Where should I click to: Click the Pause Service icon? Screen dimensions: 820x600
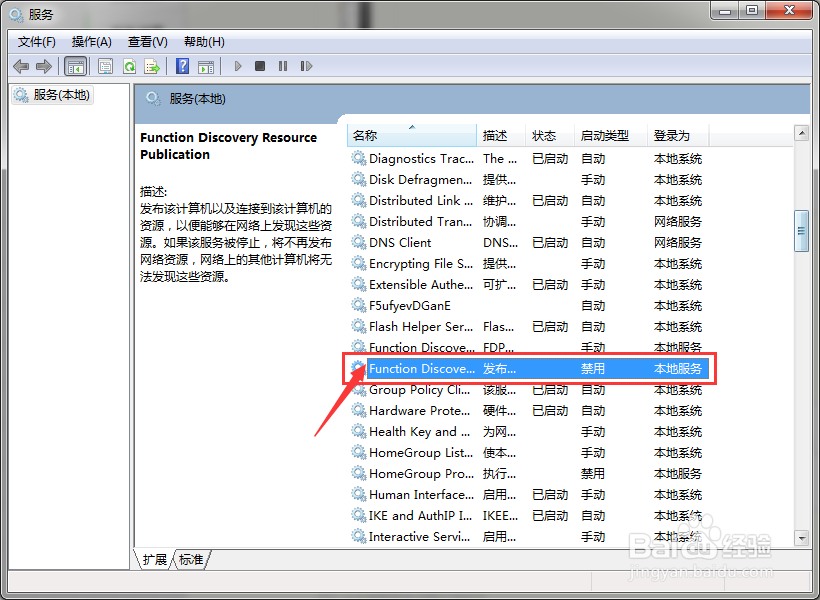(283, 66)
